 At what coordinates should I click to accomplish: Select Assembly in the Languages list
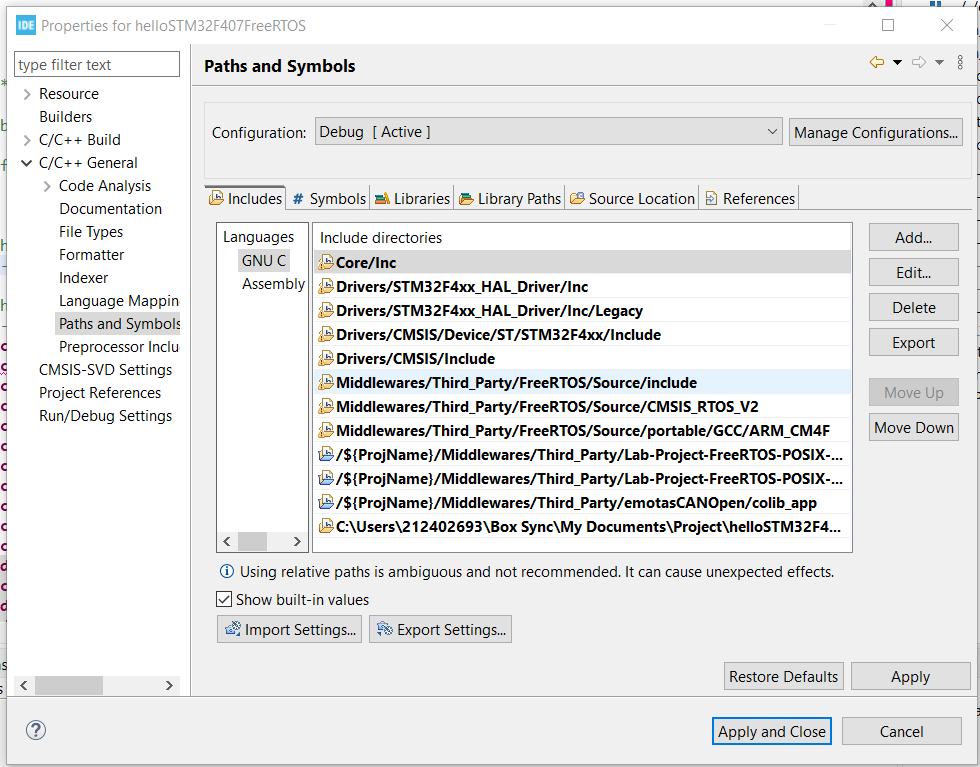coord(272,284)
